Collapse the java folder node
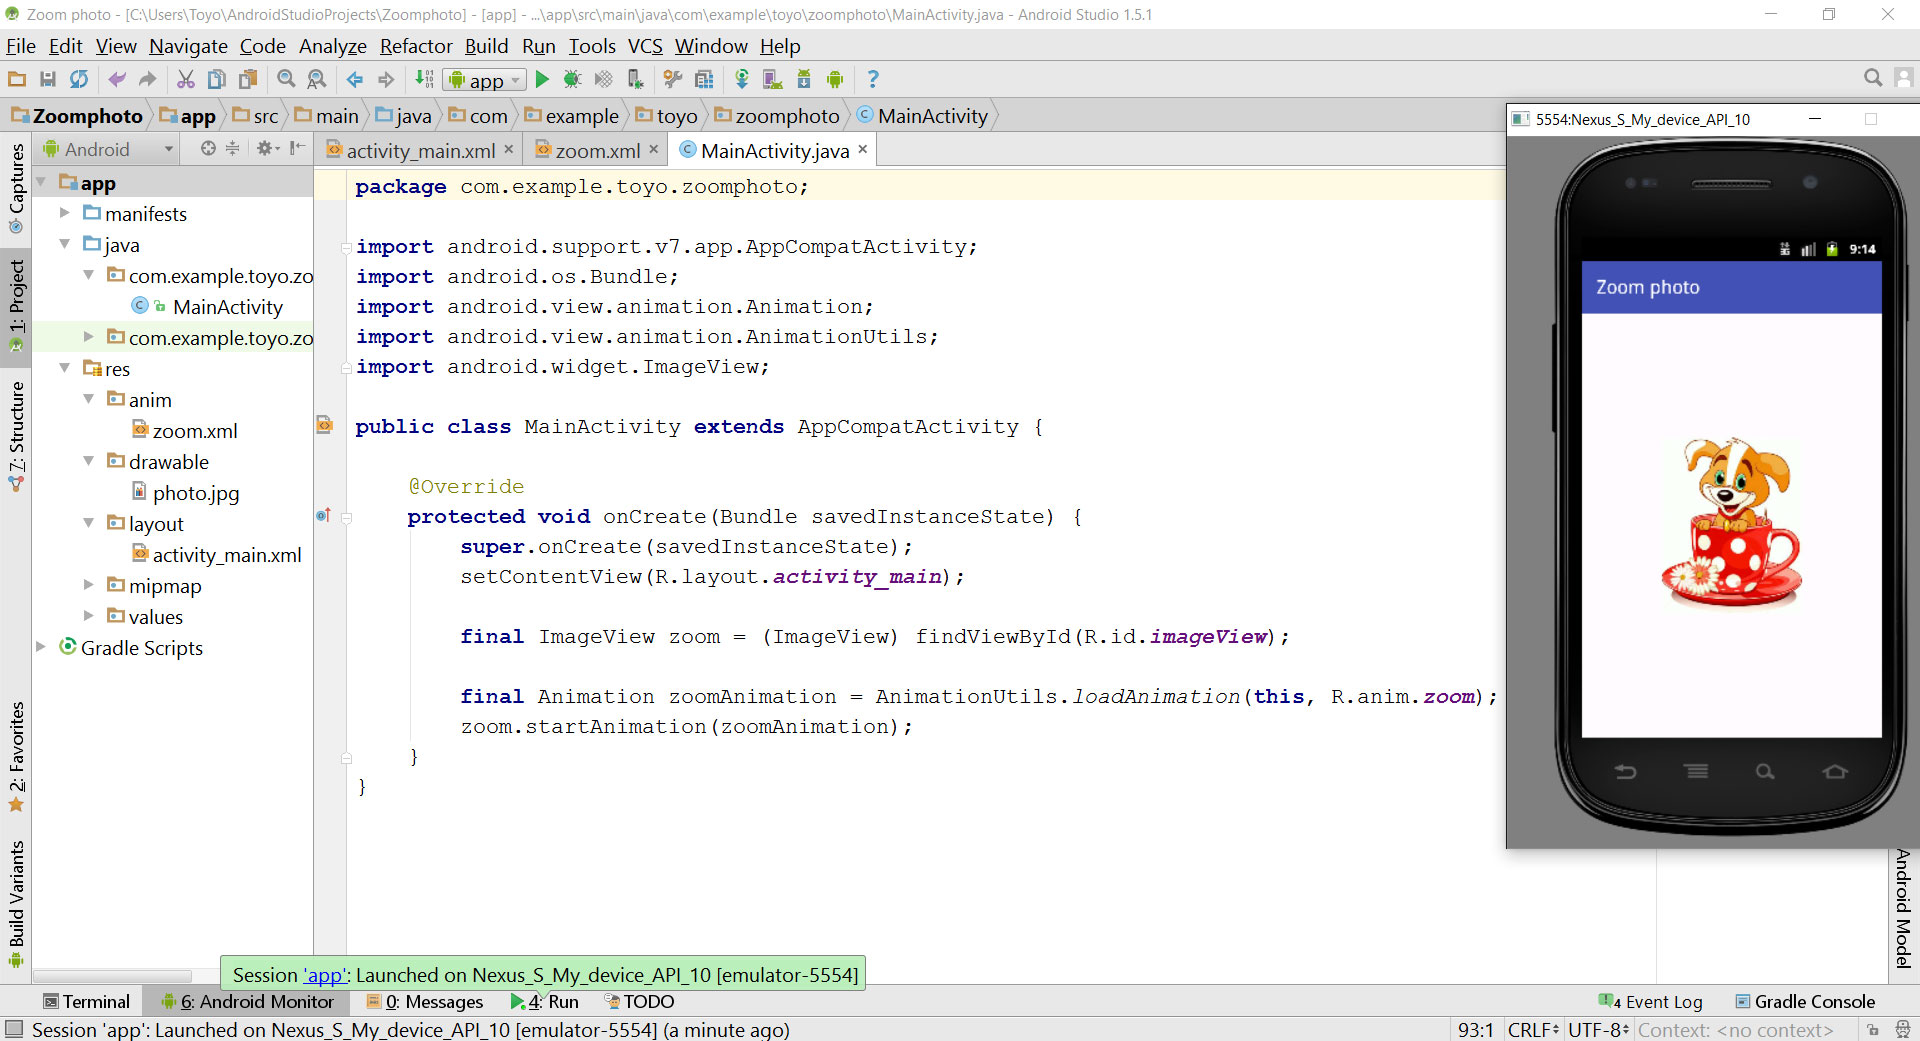 (x=65, y=244)
